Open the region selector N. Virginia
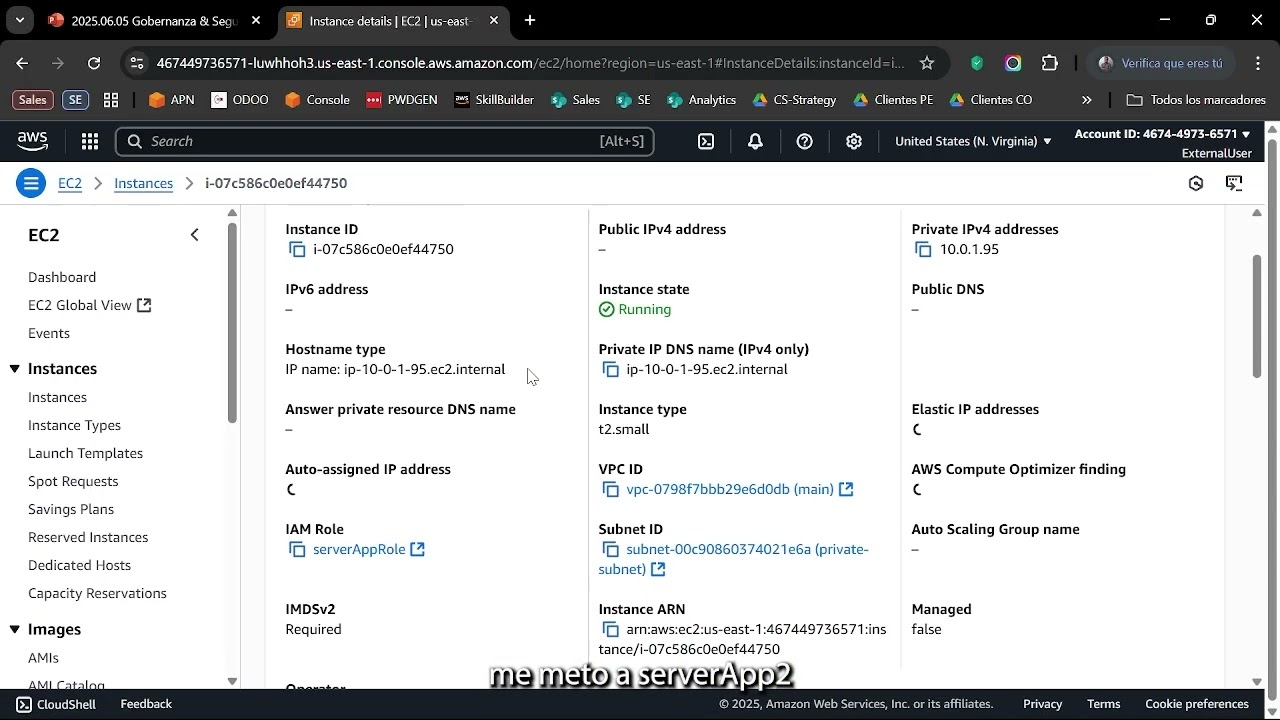This screenshot has height=720, width=1280. (973, 141)
